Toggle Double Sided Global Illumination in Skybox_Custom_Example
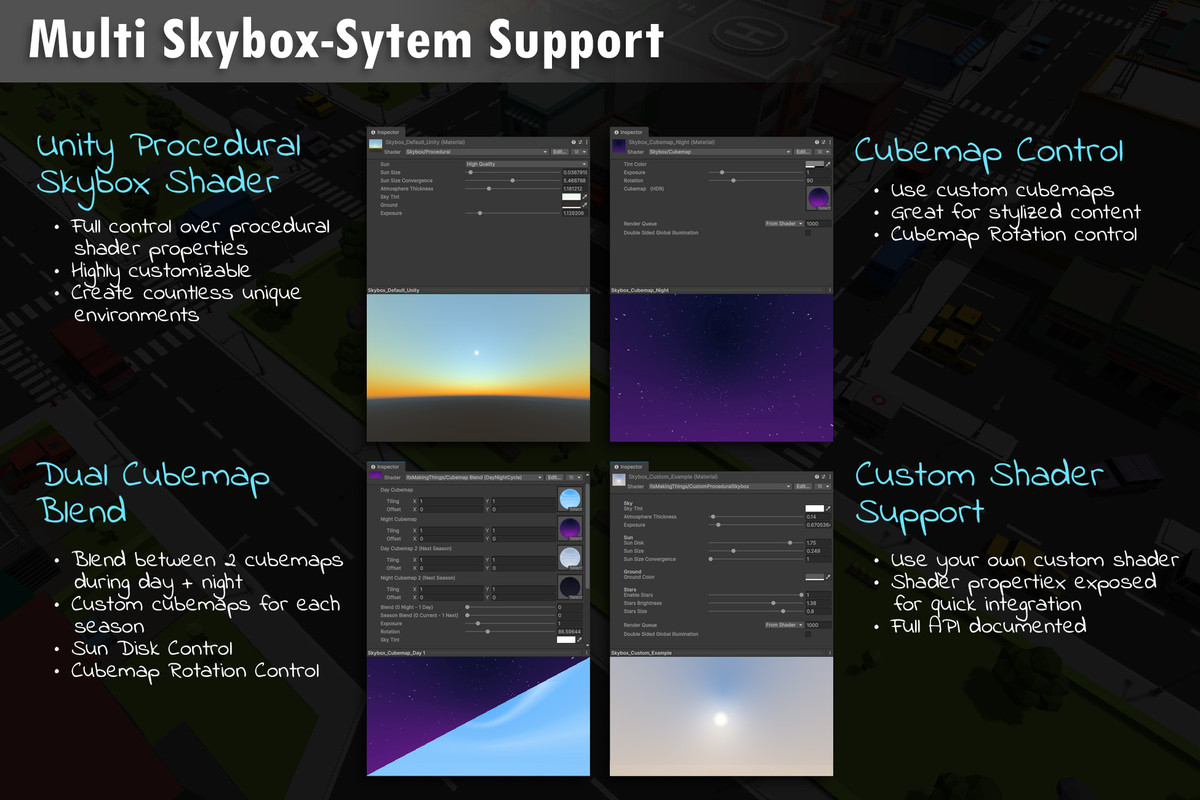Viewport: 1200px width, 800px height. pos(807,633)
